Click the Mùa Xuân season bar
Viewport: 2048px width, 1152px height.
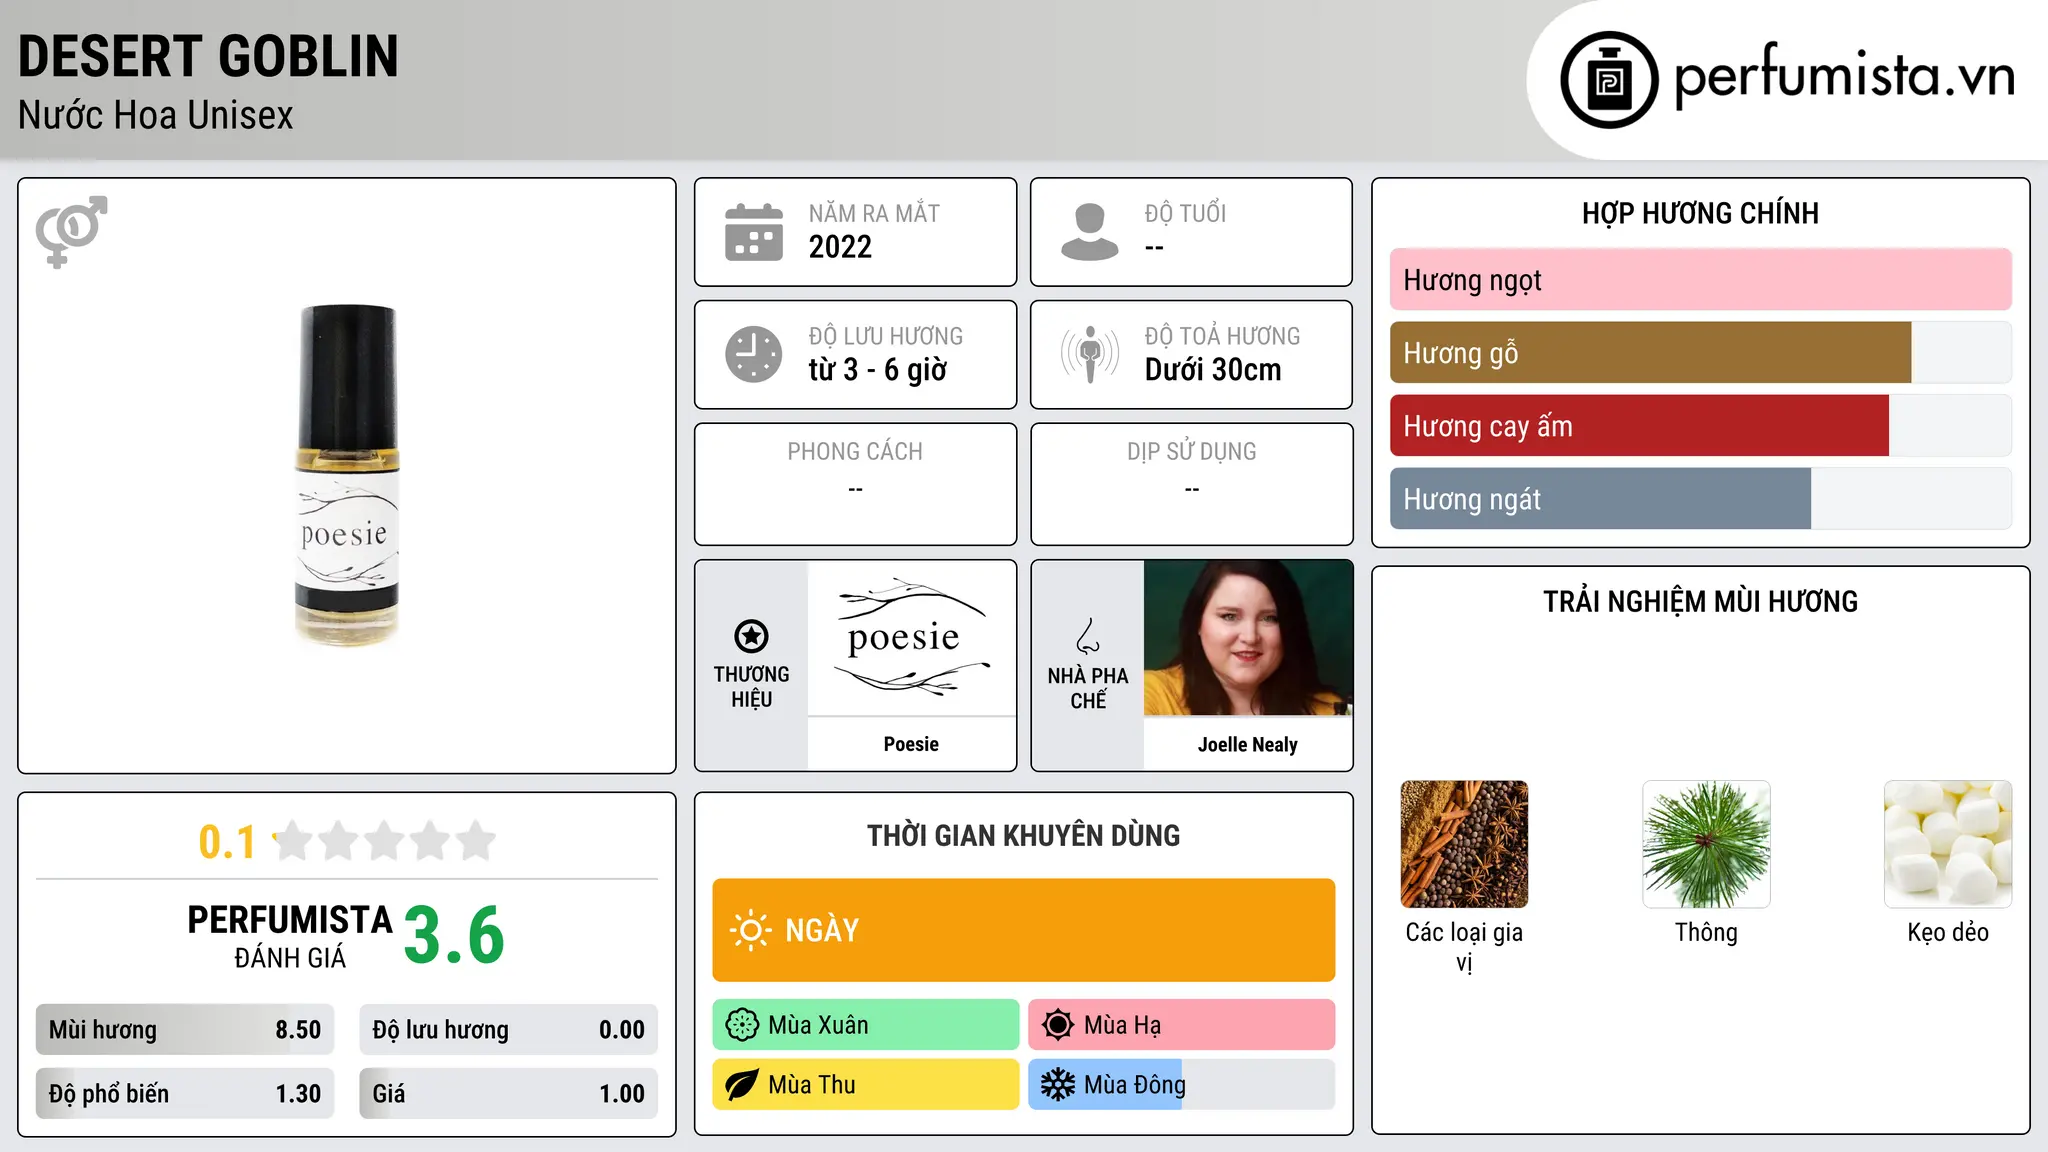(865, 1025)
